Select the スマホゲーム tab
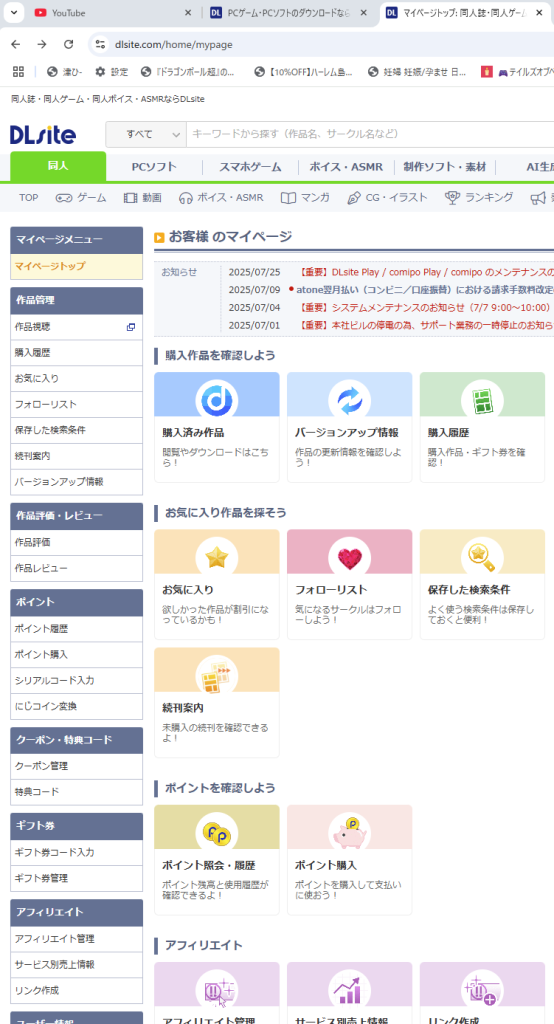This screenshot has width=554, height=1024. tap(250, 167)
